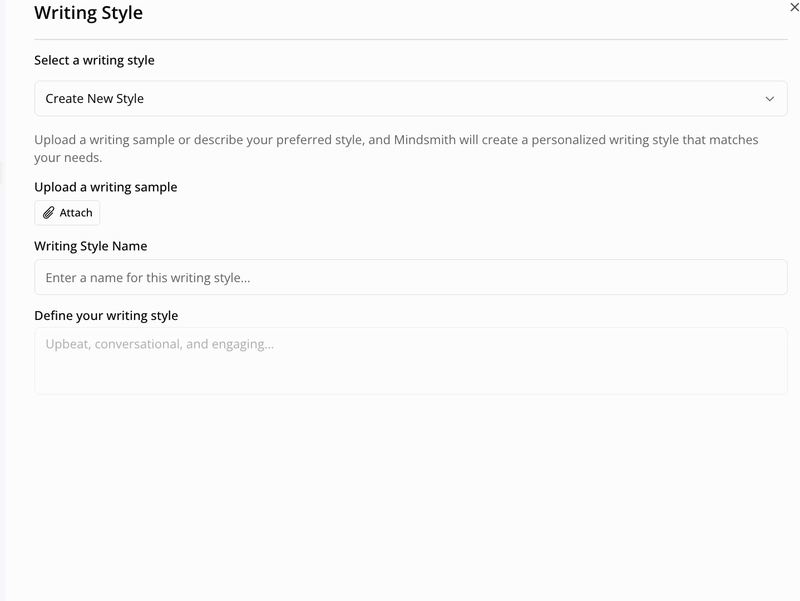Viewport: 800px width, 601px height.
Task: Click the words "your needs." in the description
Action: (68, 158)
